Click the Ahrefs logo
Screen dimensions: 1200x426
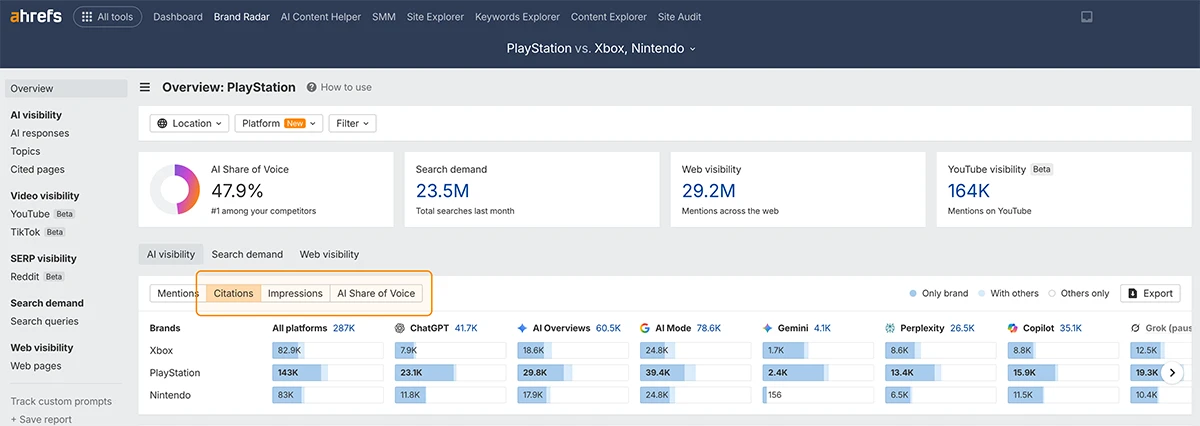coord(36,17)
